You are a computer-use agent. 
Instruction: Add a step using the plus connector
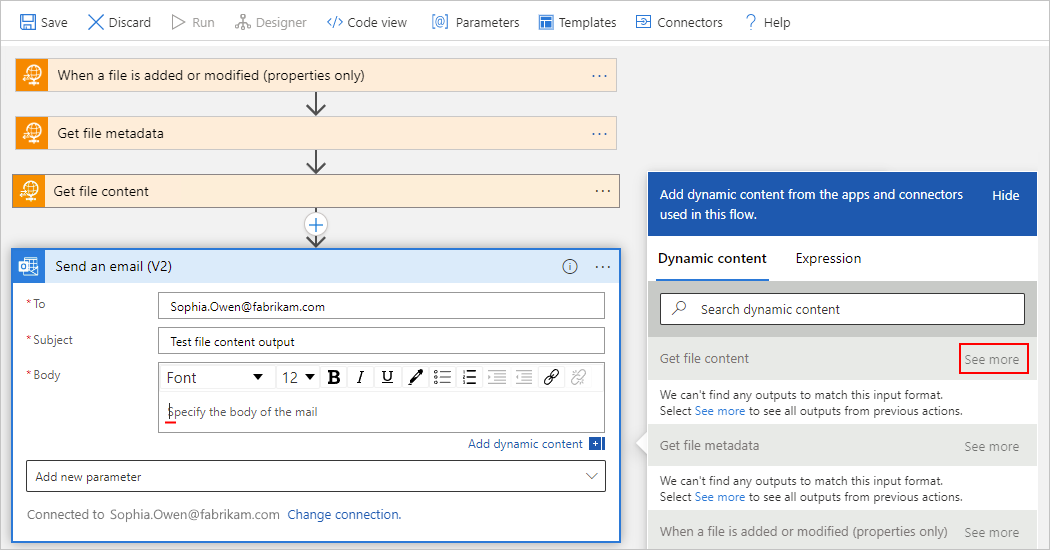pos(316,224)
